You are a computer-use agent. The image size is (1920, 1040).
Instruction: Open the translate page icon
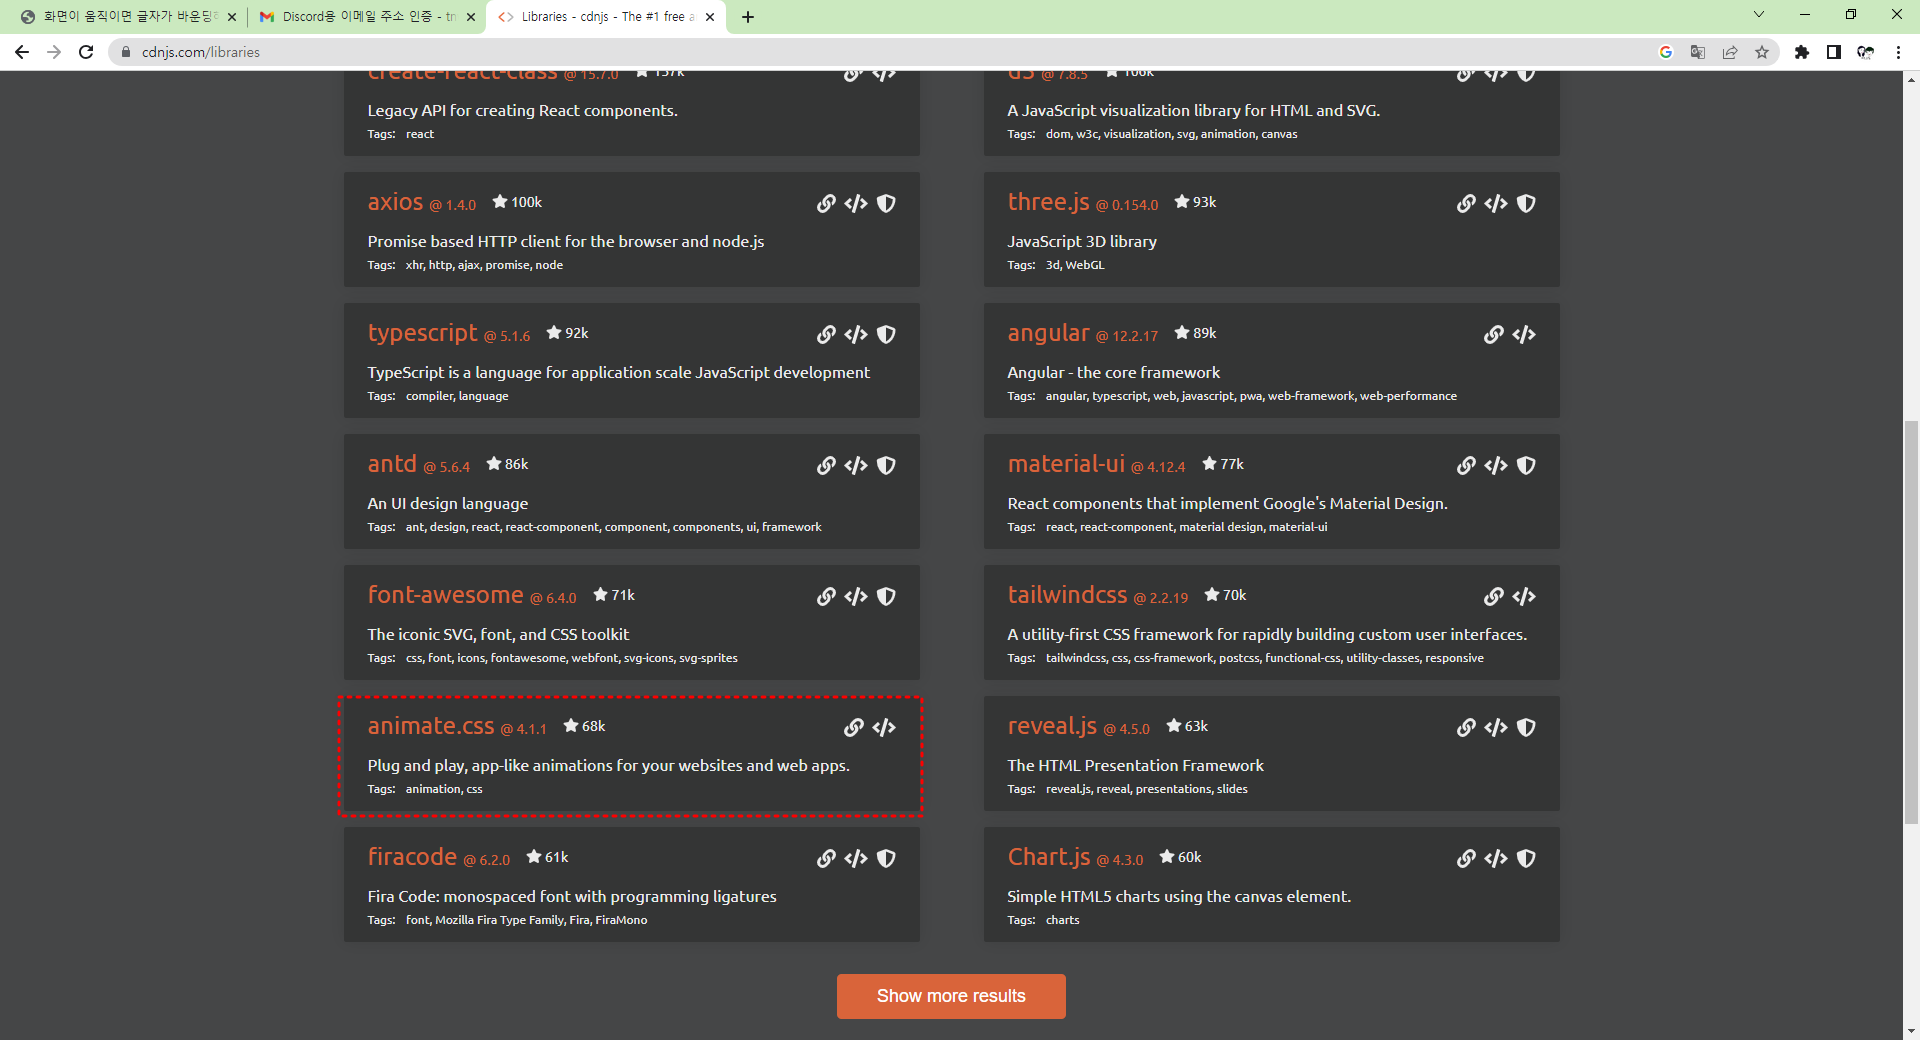tap(1698, 52)
